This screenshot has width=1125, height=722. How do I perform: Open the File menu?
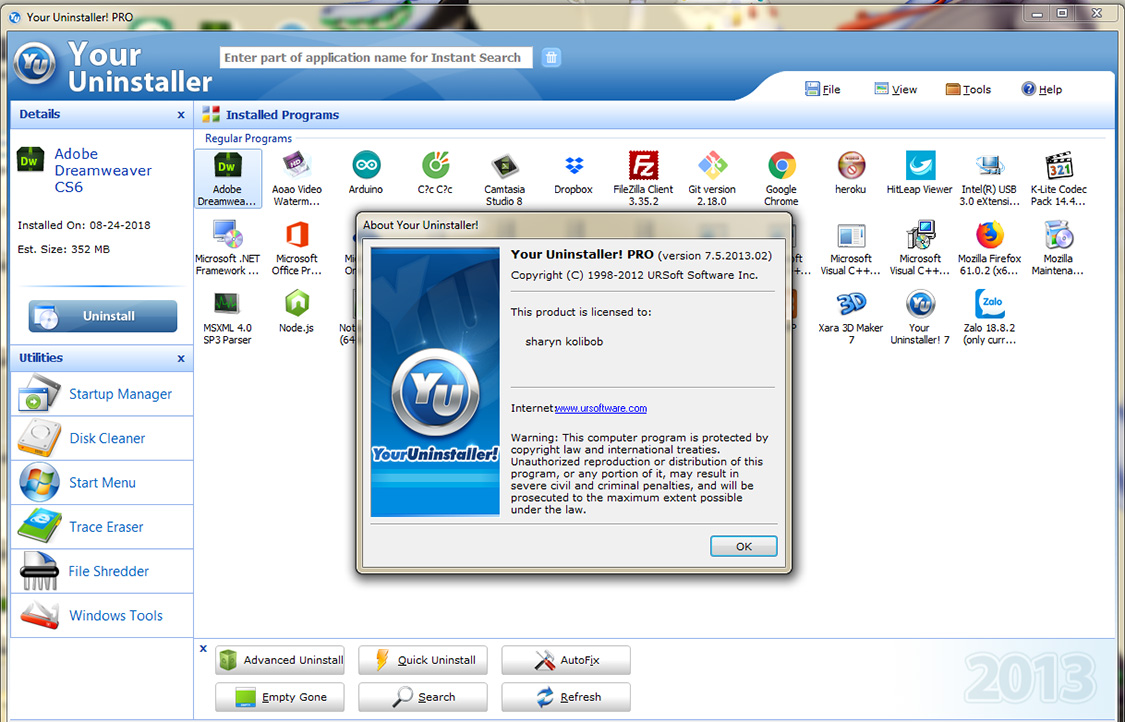point(823,89)
